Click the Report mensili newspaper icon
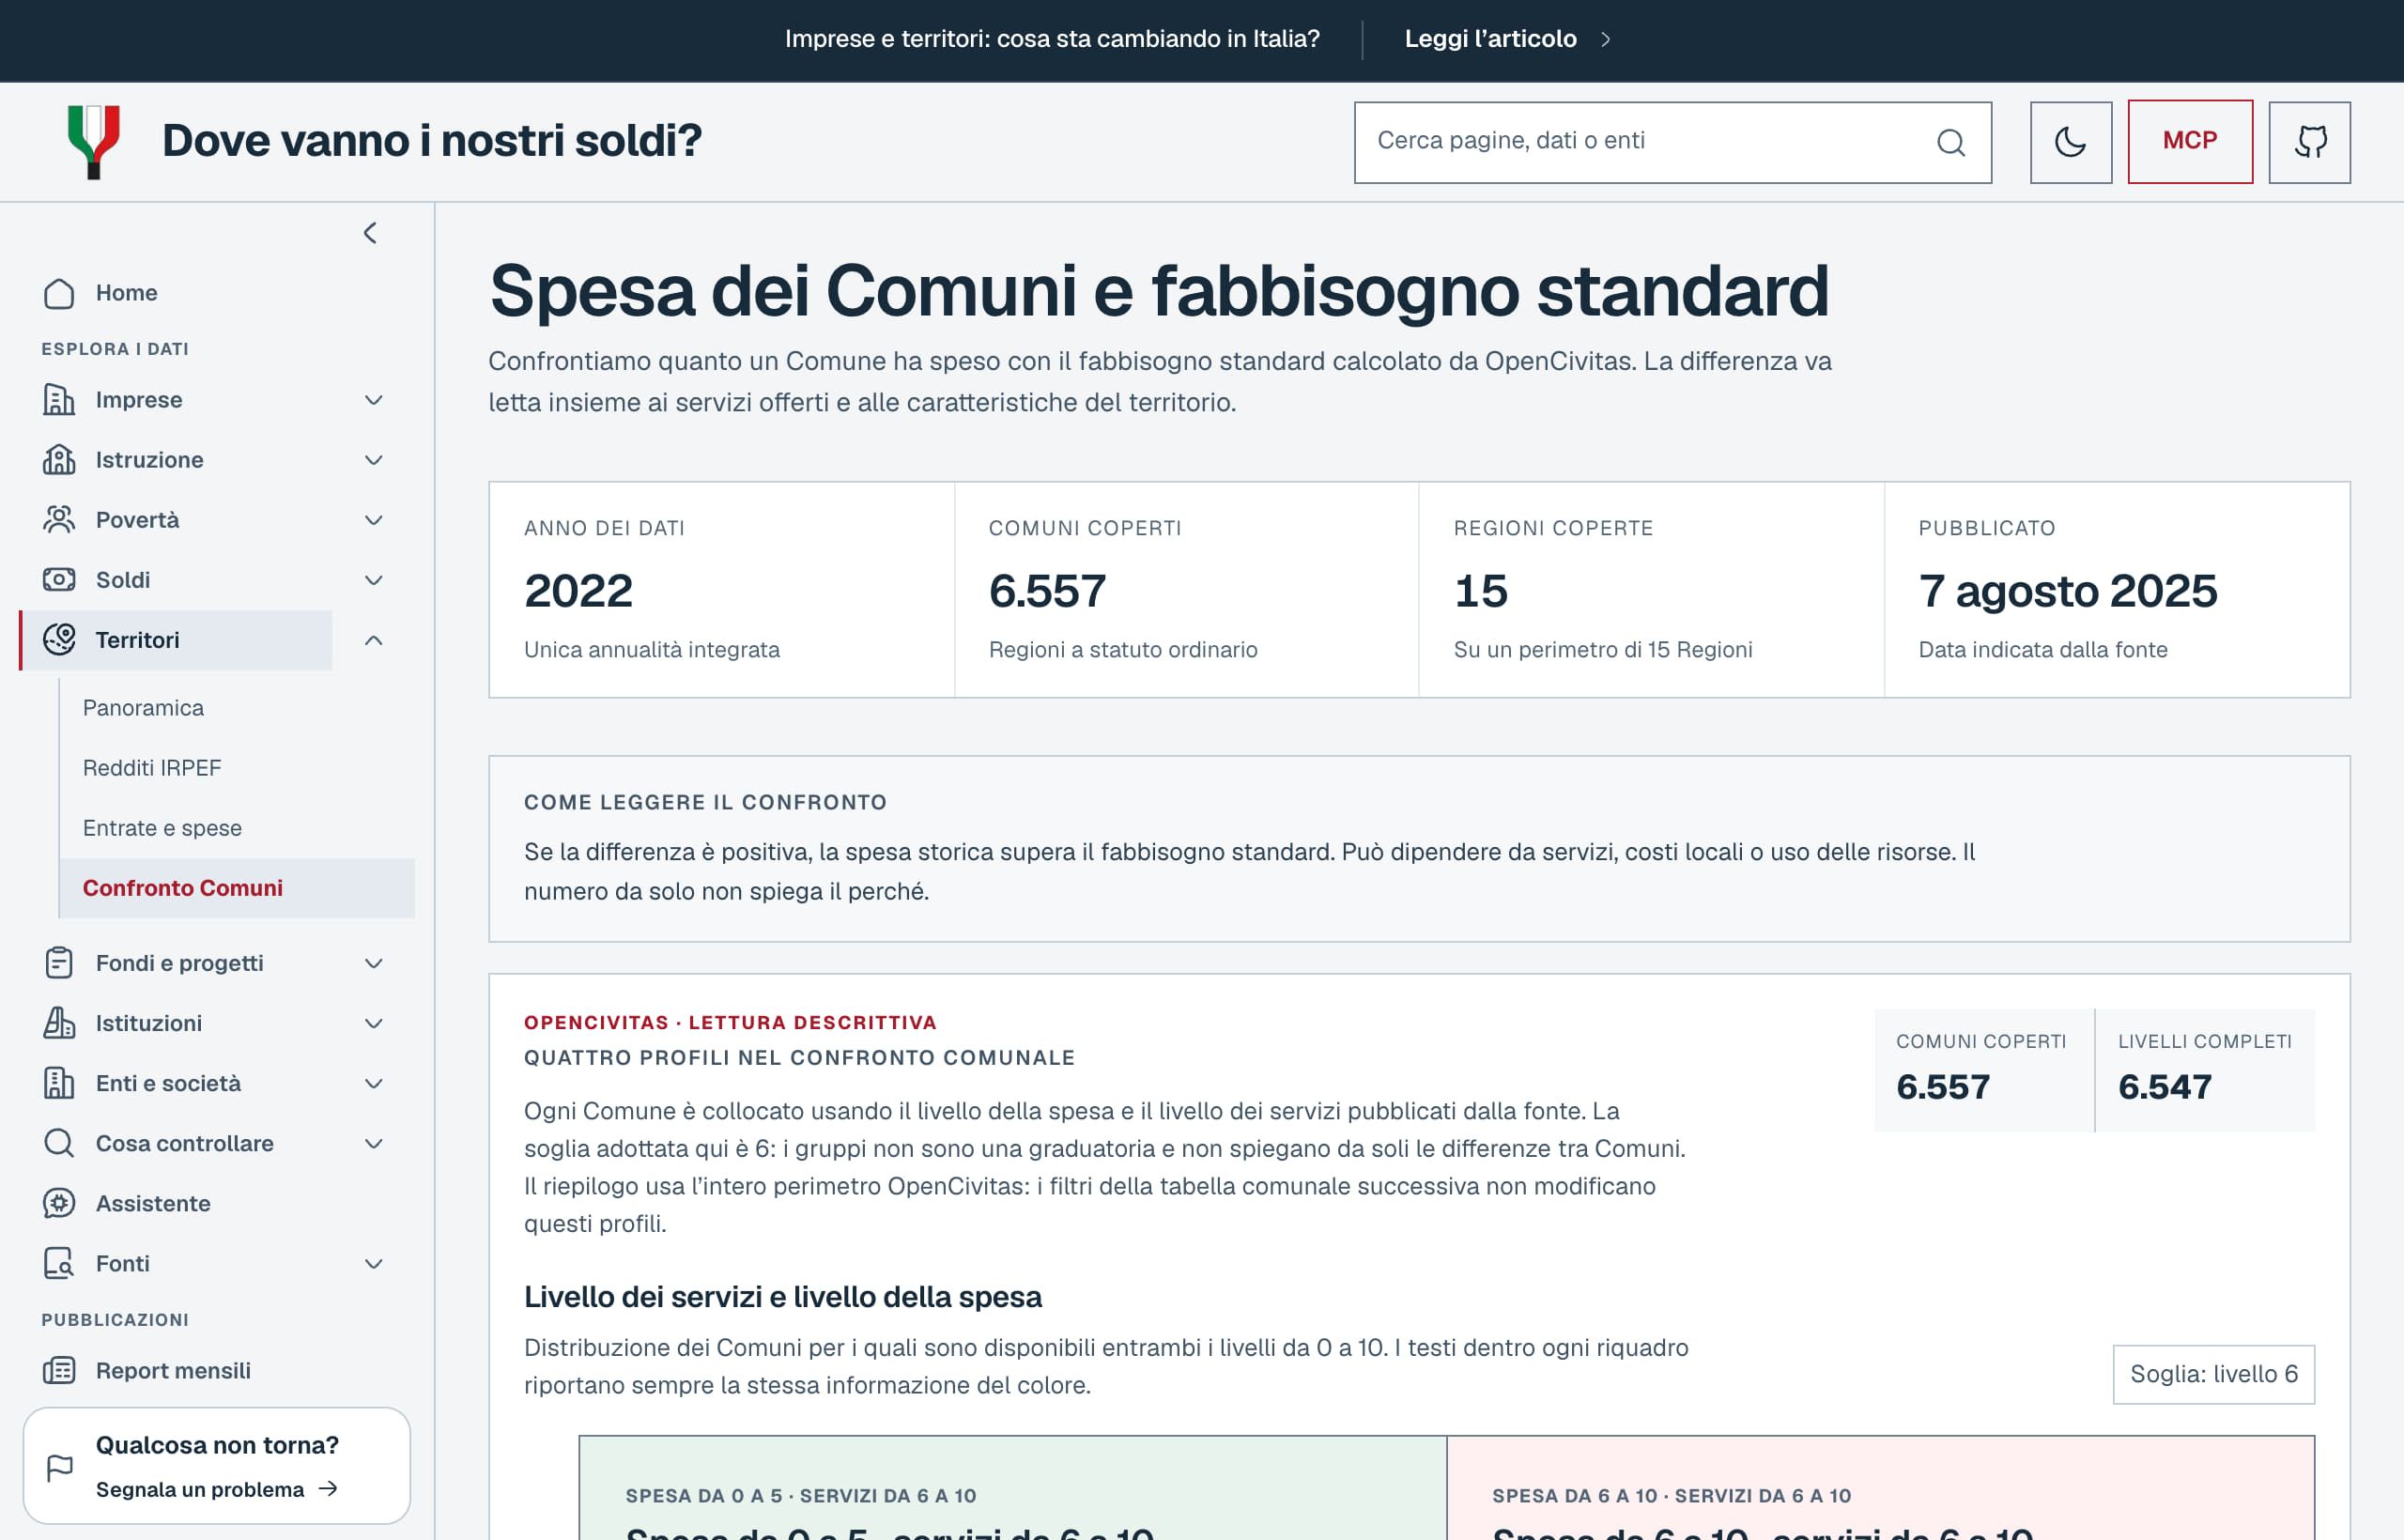 59,1370
